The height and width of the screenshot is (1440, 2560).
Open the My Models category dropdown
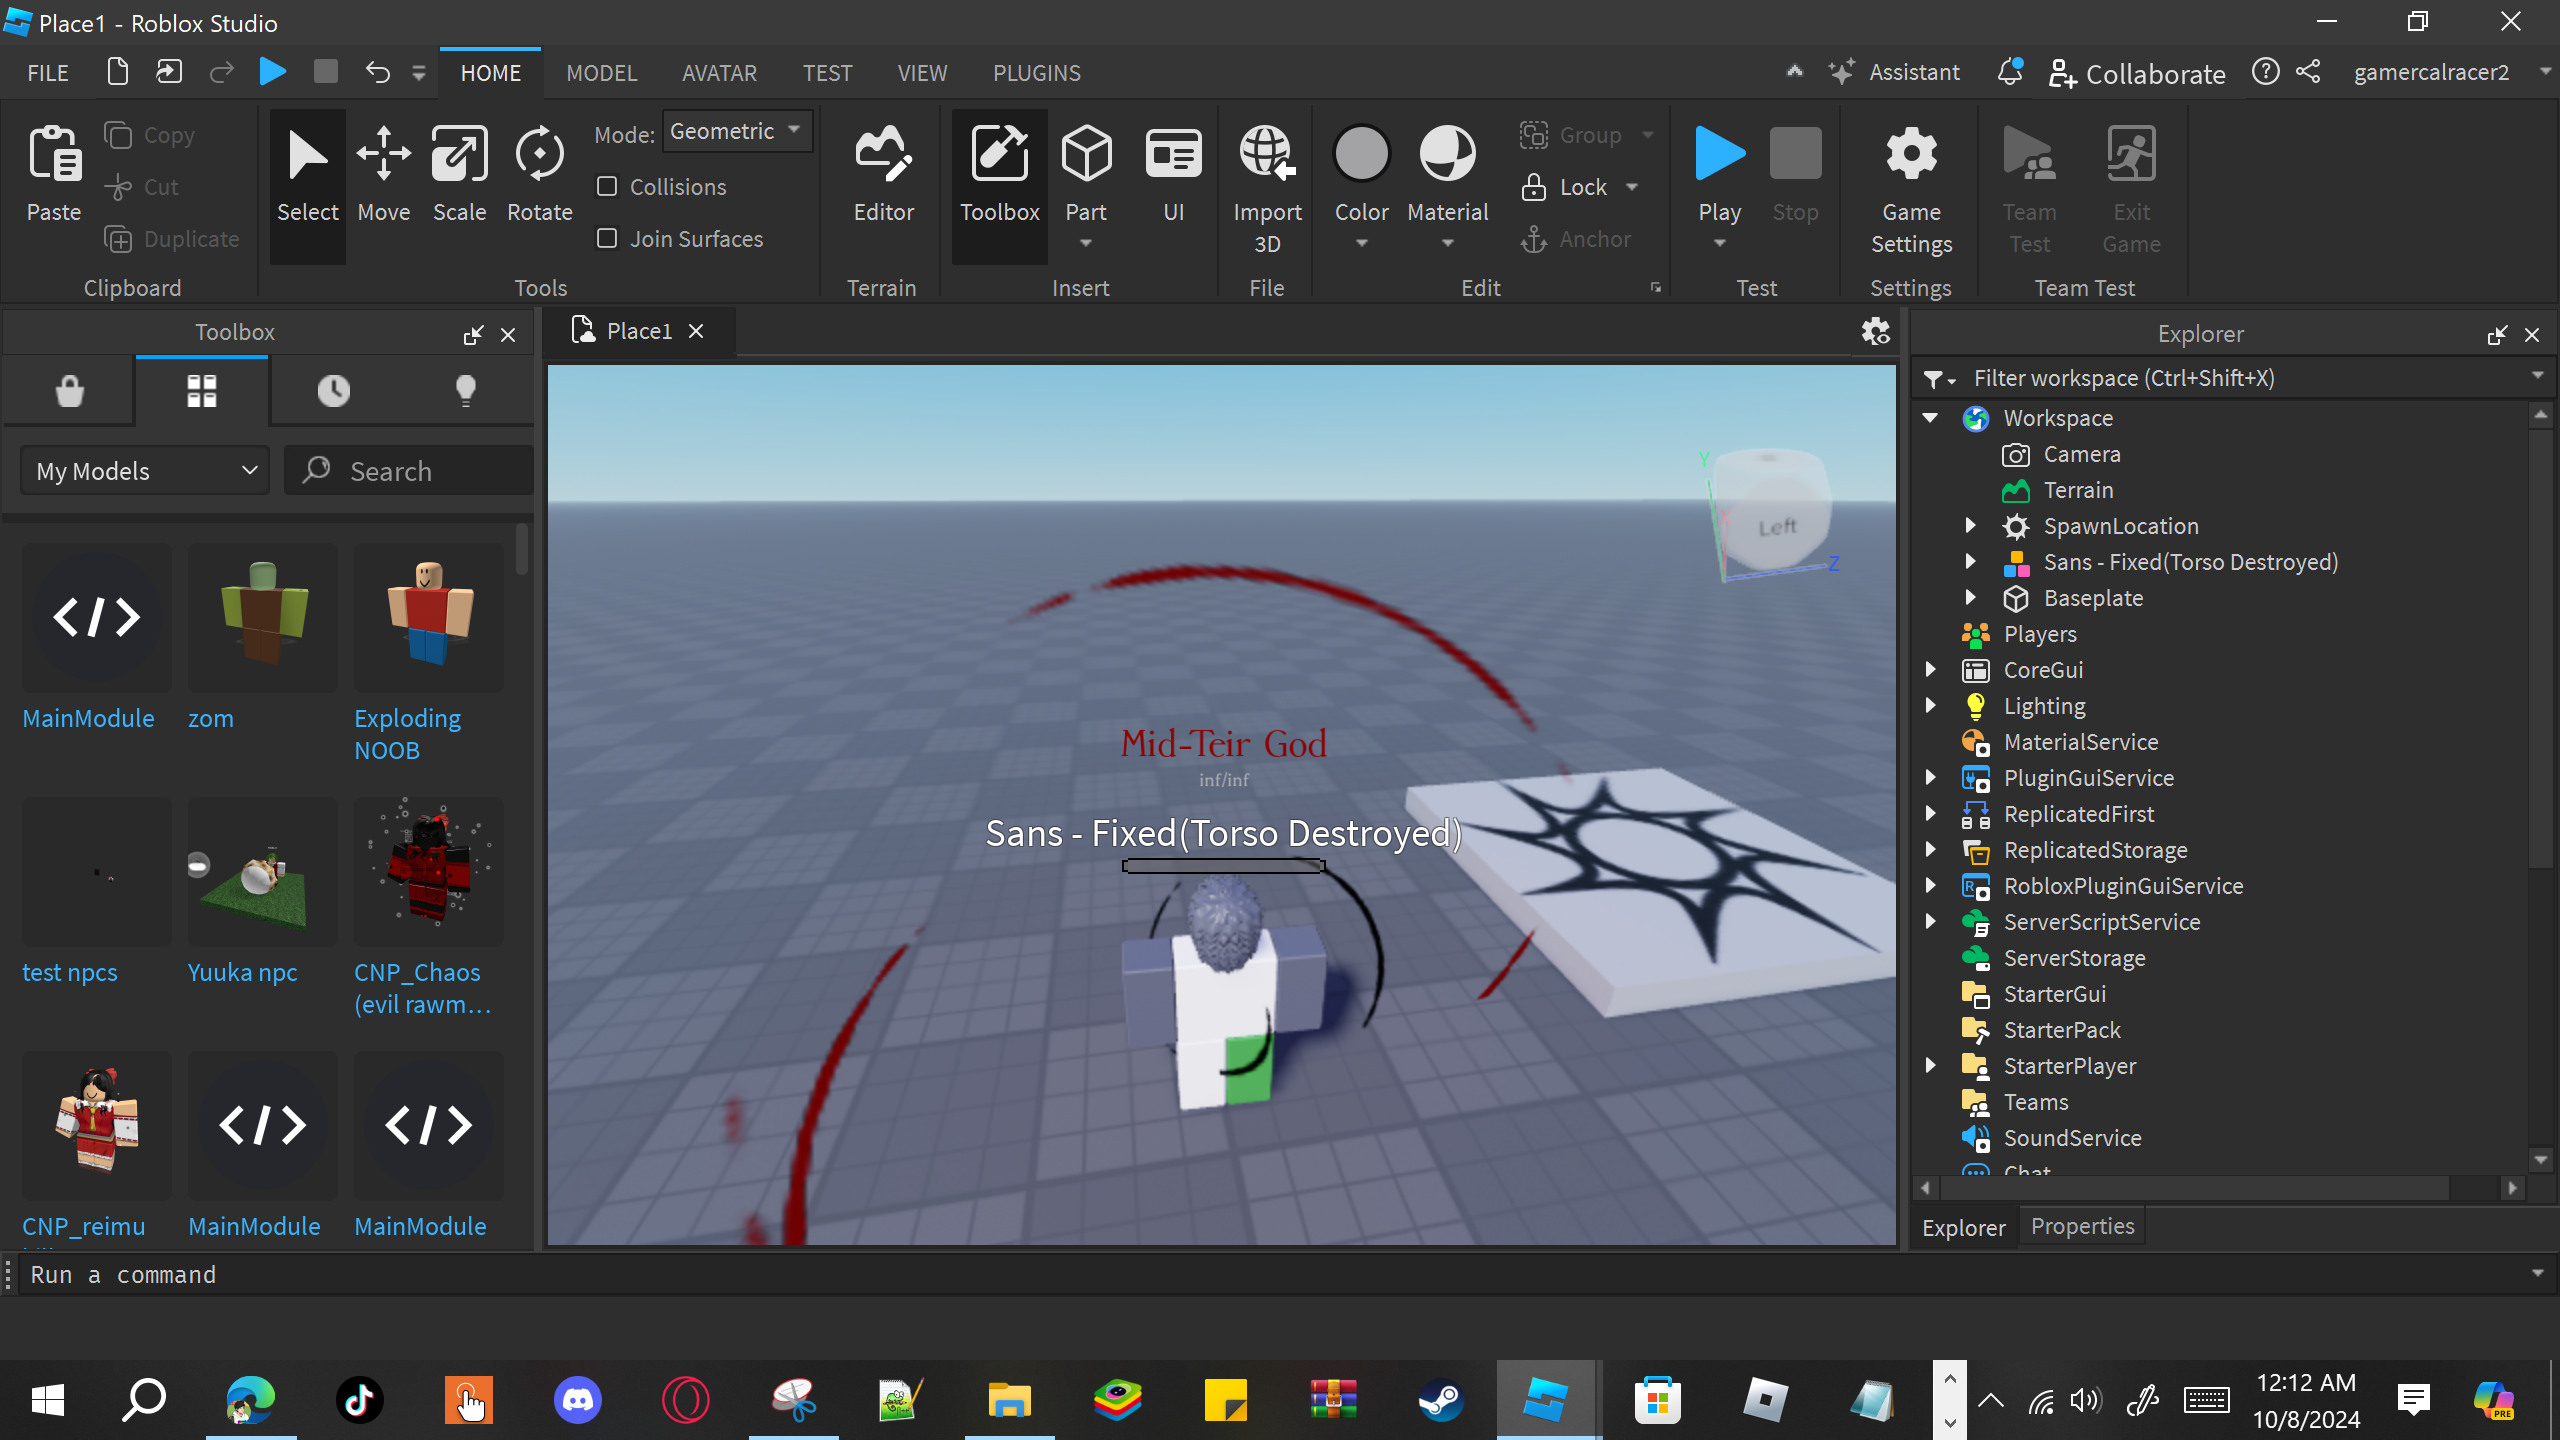146,471
